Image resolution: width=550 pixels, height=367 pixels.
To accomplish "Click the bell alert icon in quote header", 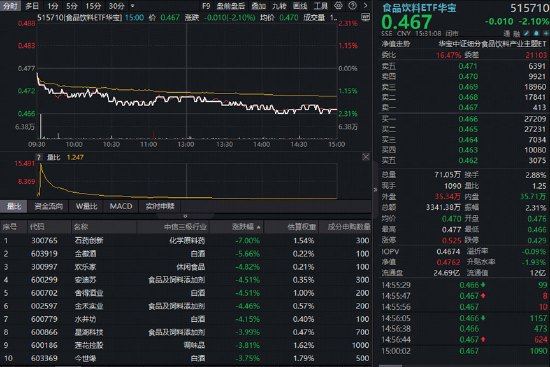I will pos(536,33).
